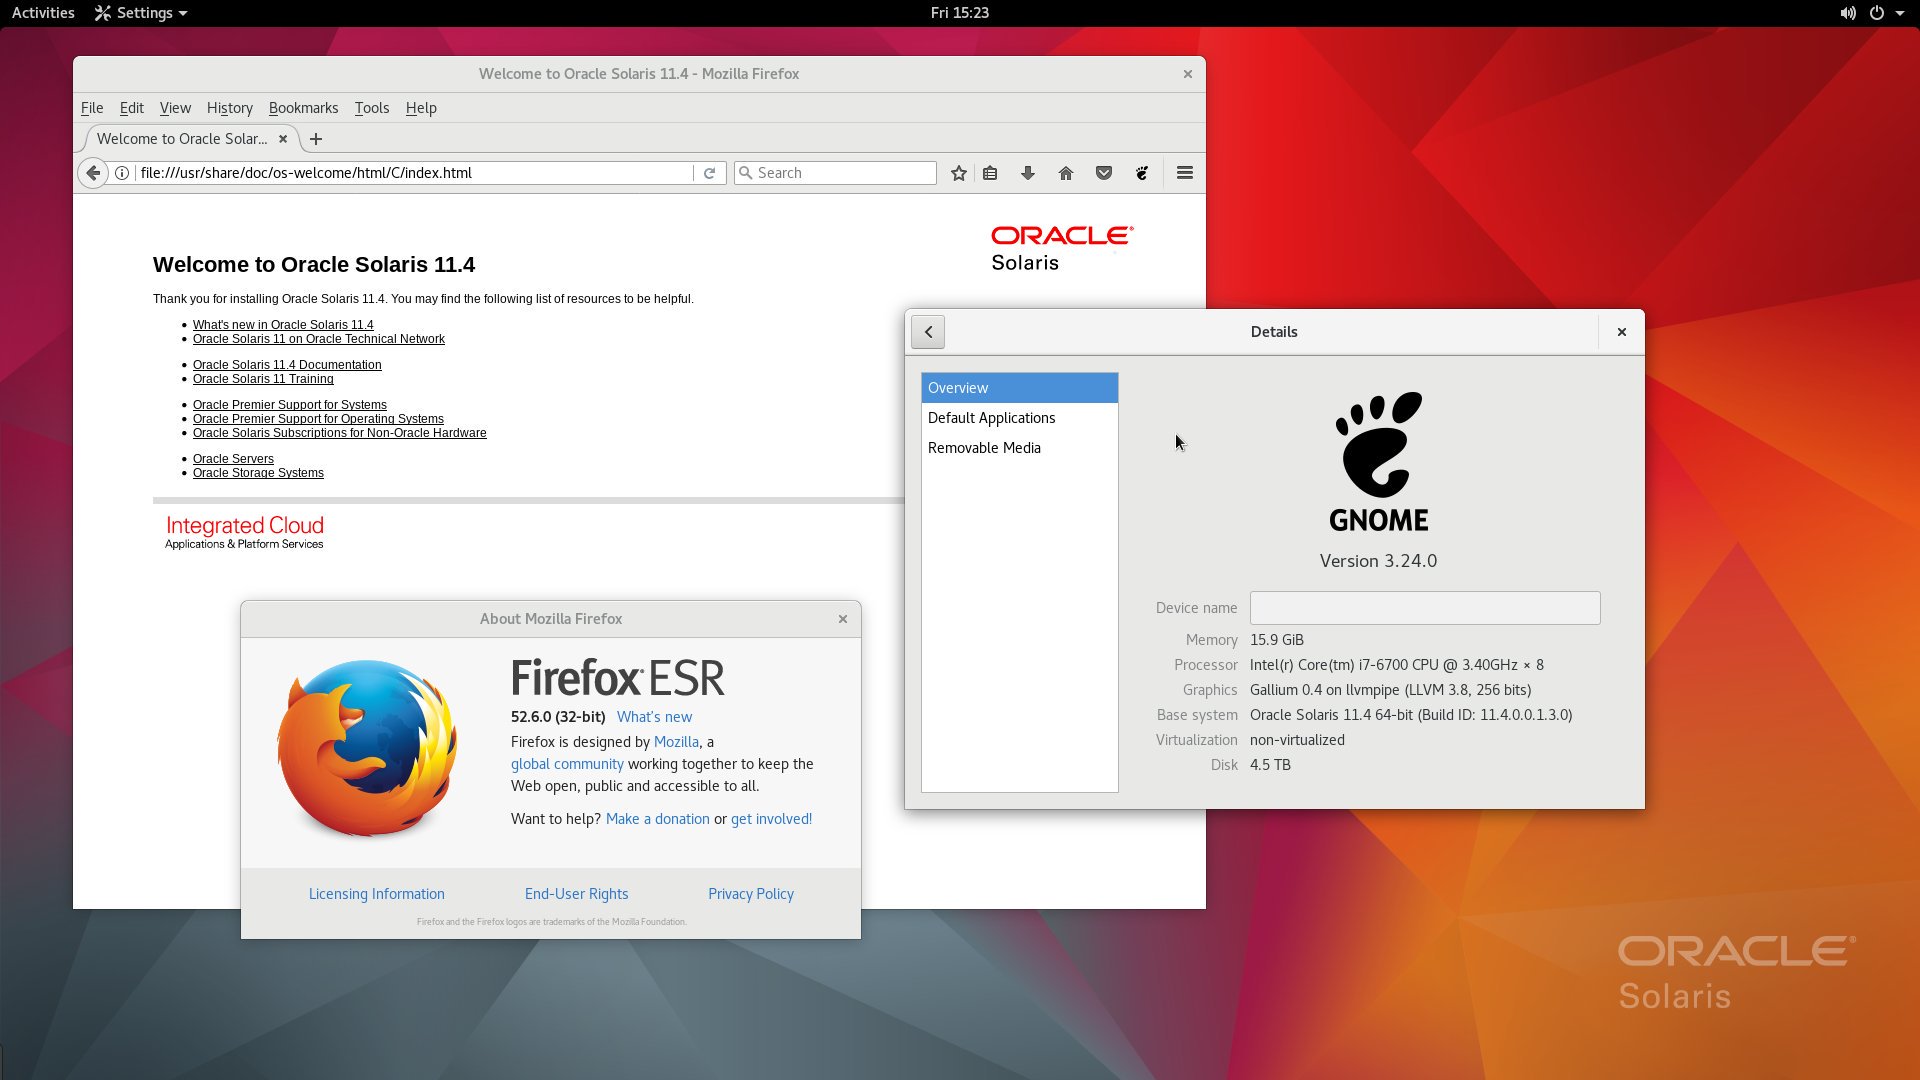The image size is (1920, 1080).
Task: Open Firefox Tools menu
Action: click(x=371, y=108)
